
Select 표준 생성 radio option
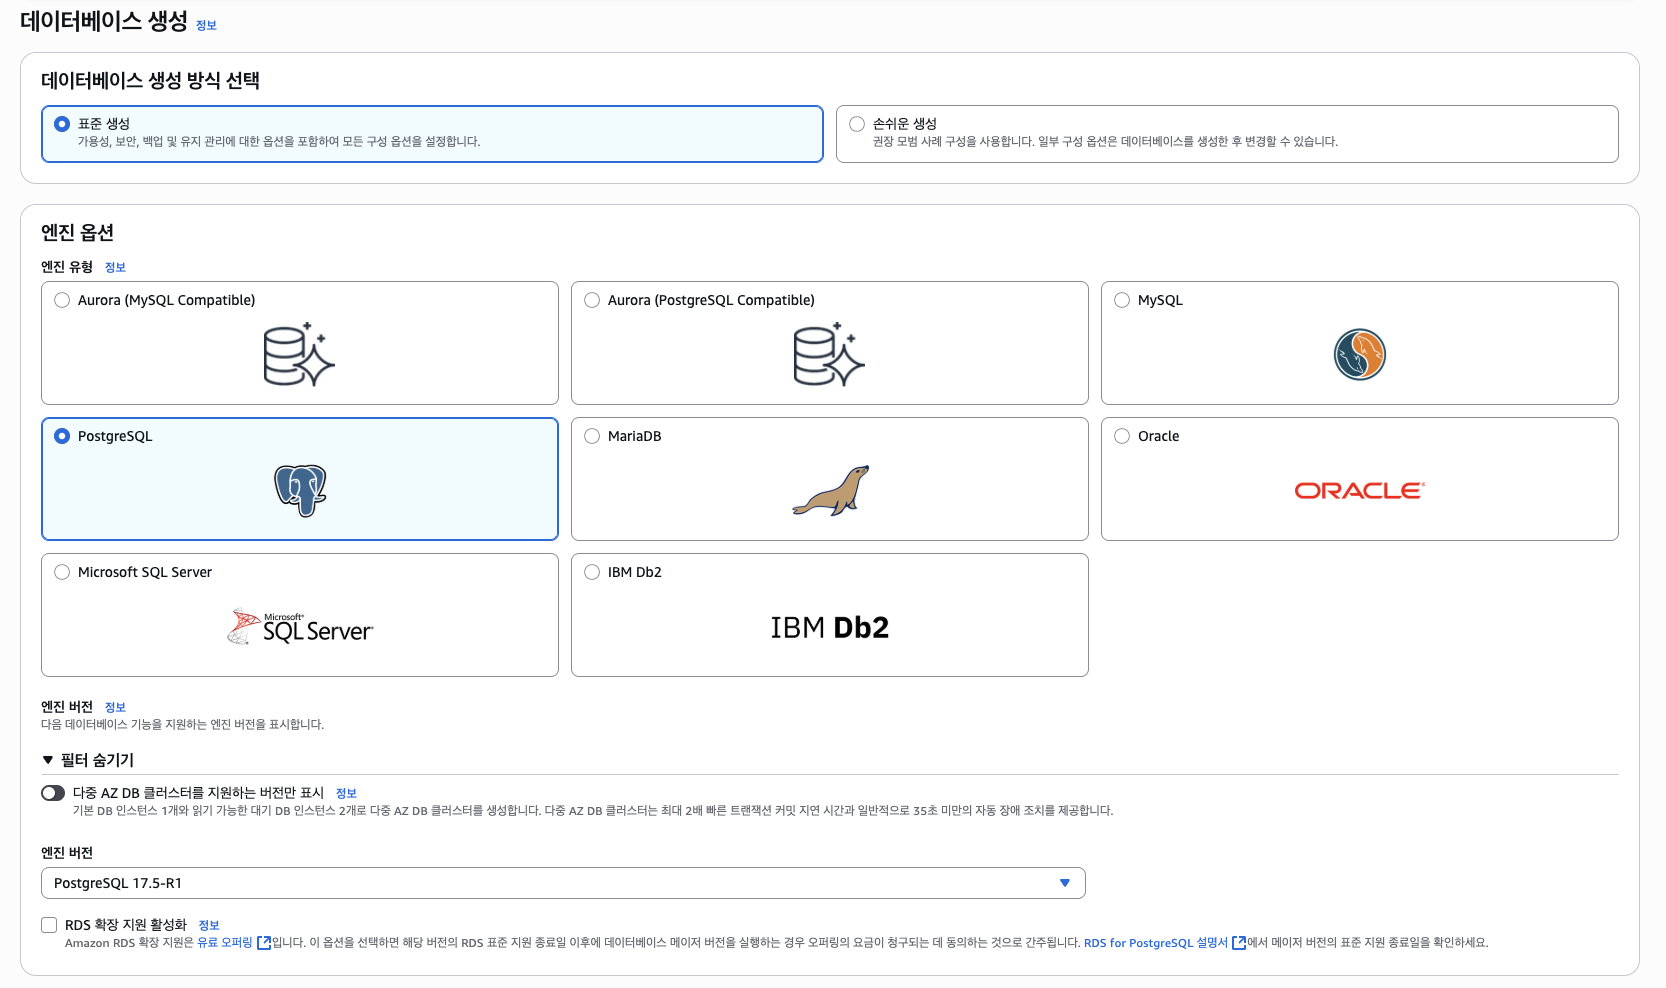tap(62, 124)
